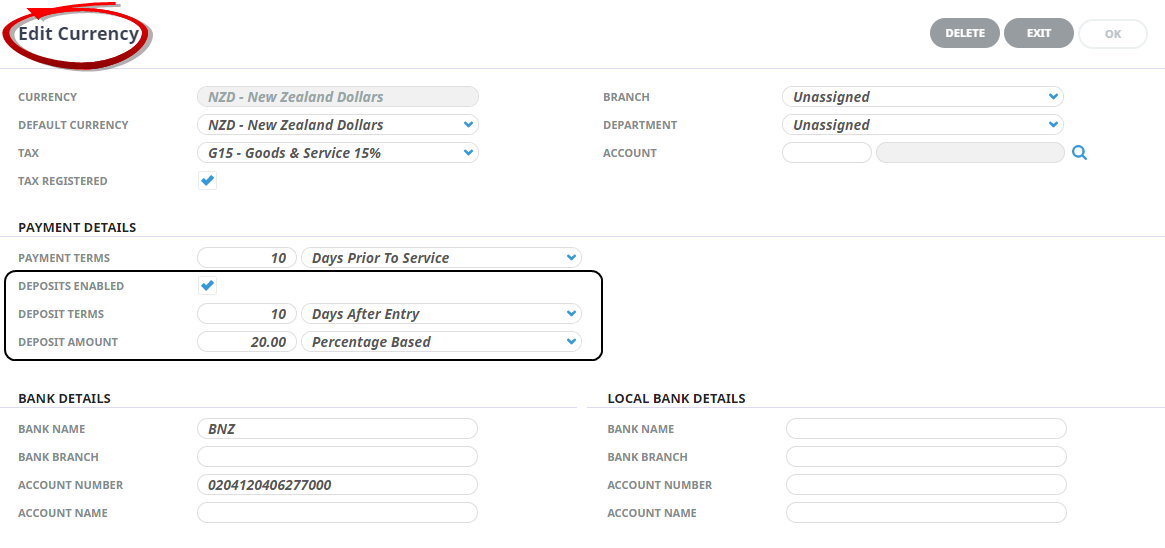Toggle the Tax Registered checkbox
The width and height of the screenshot is (1165, 548).
[208, 181]
